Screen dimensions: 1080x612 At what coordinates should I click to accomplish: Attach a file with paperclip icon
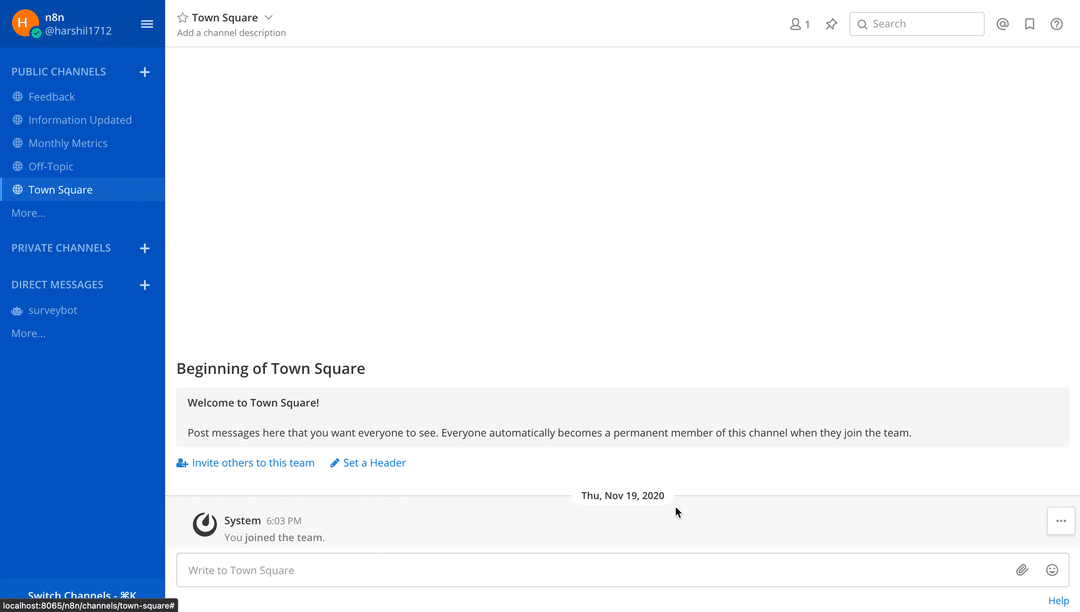pos(1022,570)
